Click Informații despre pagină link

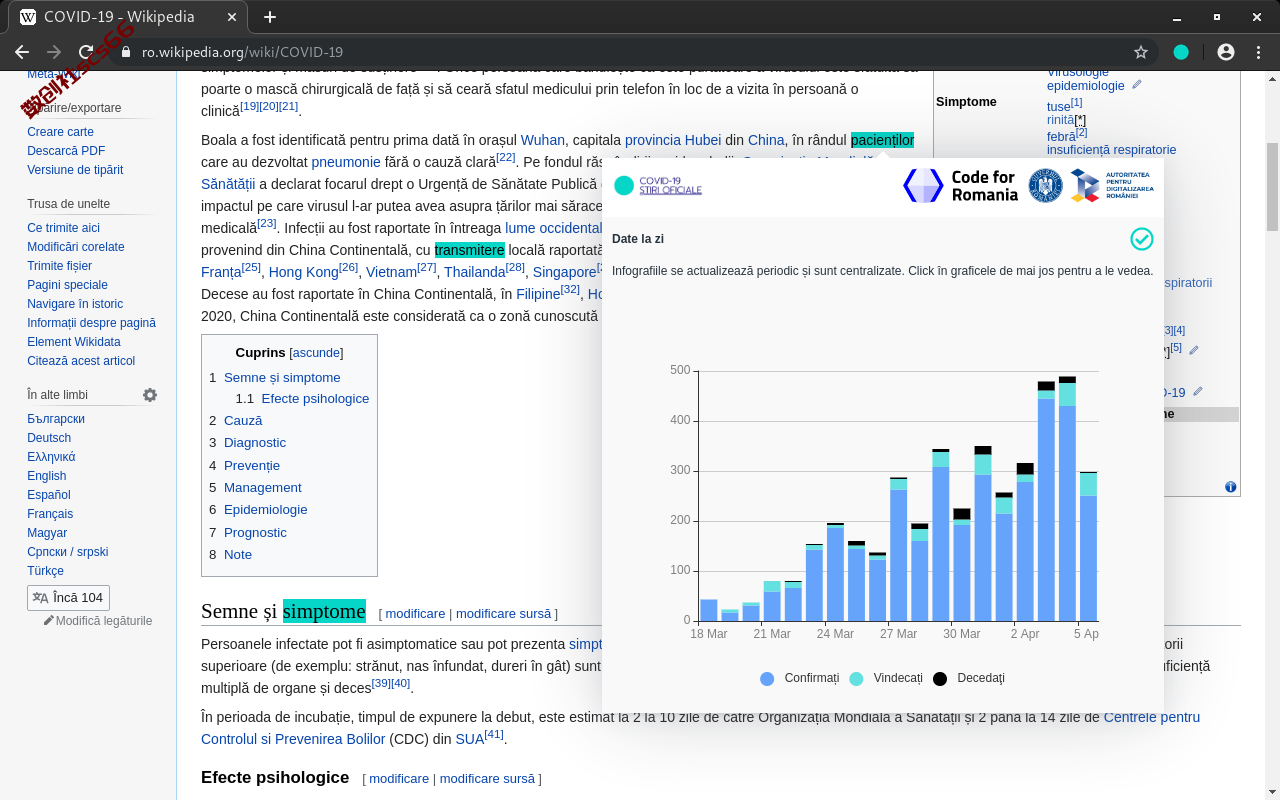coord(91,323)
